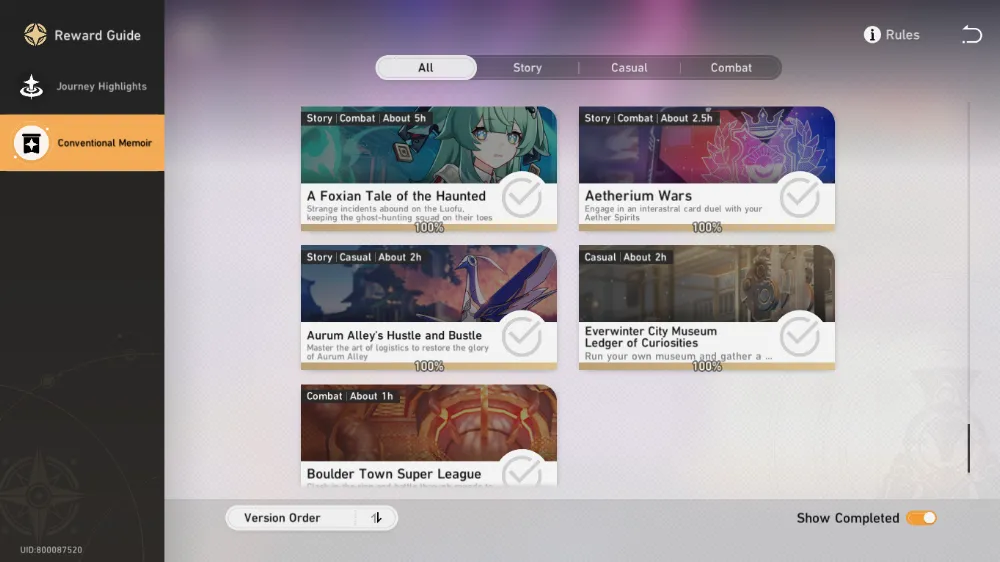
Task: Select Conventional Memoir menu entry
Action: click(82, 143)
